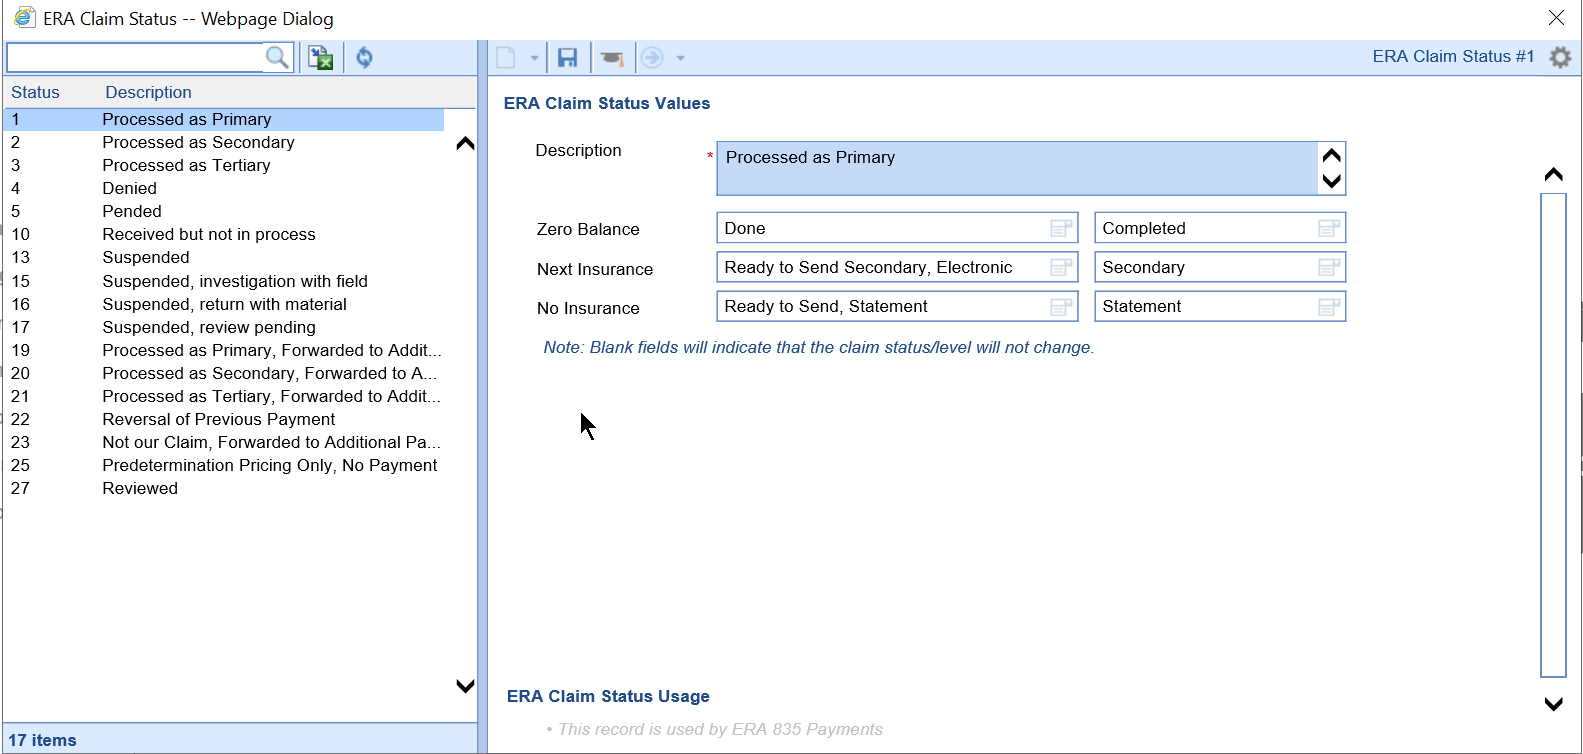Select 'Suspended, investigation with field' row
1583x754 pixels.
224,281
